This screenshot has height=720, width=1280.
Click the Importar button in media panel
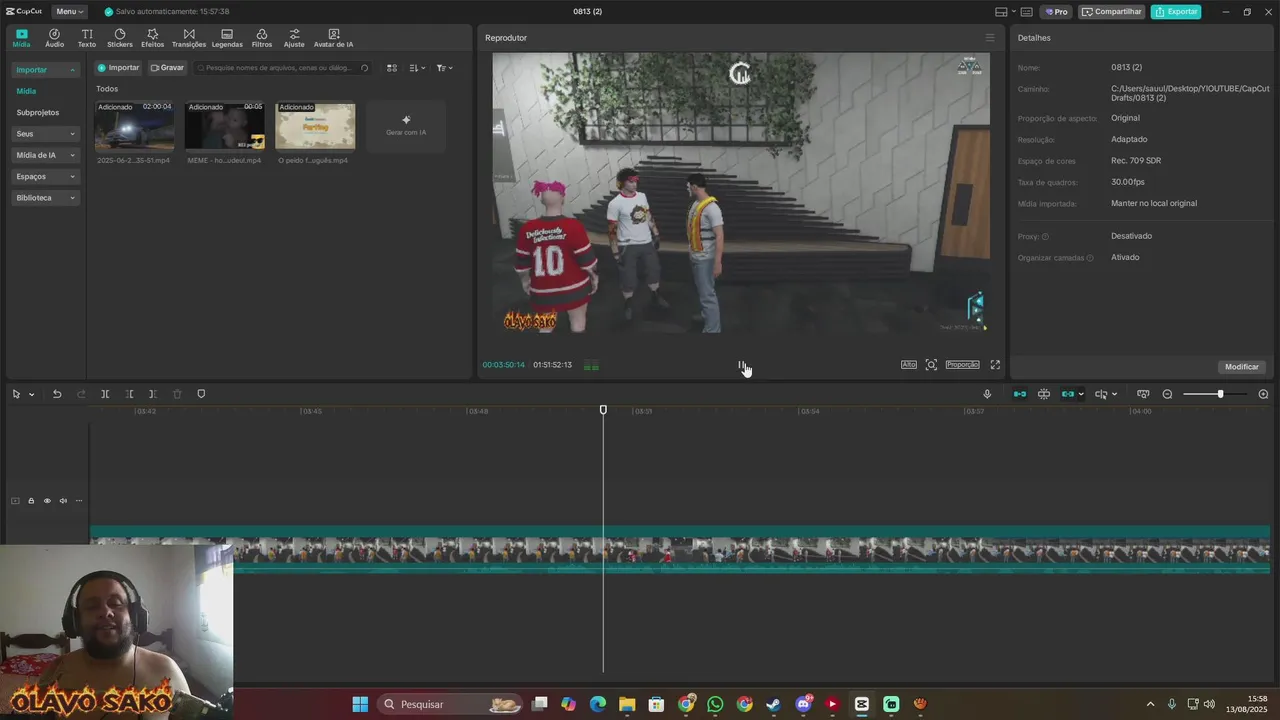[x=118, y=68]
